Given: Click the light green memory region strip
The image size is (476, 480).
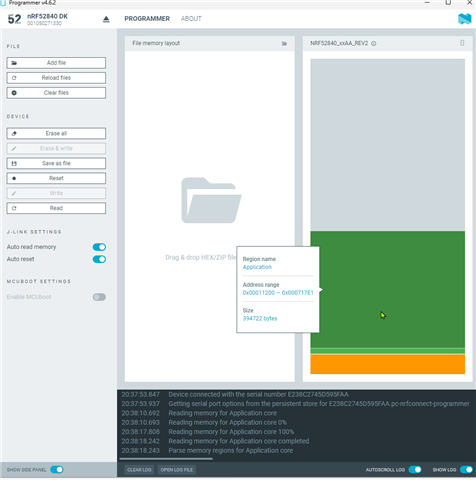Looking at the screenshot, I should click(388, 351).
